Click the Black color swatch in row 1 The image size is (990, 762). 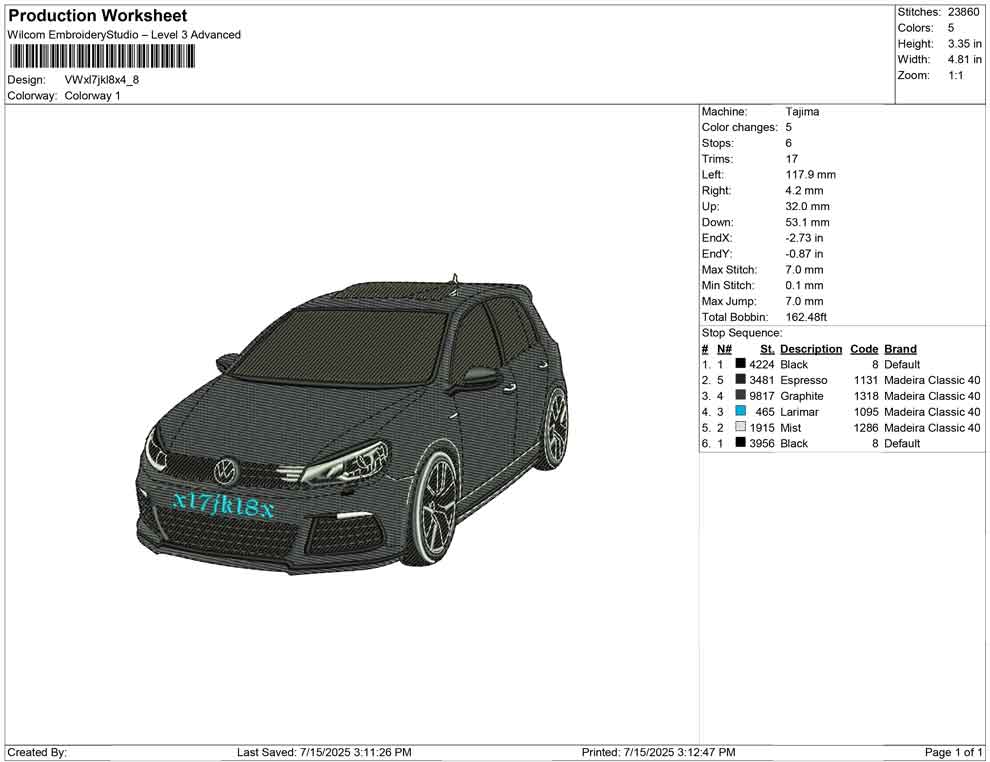pyautogui.click(x=741, y=365)
